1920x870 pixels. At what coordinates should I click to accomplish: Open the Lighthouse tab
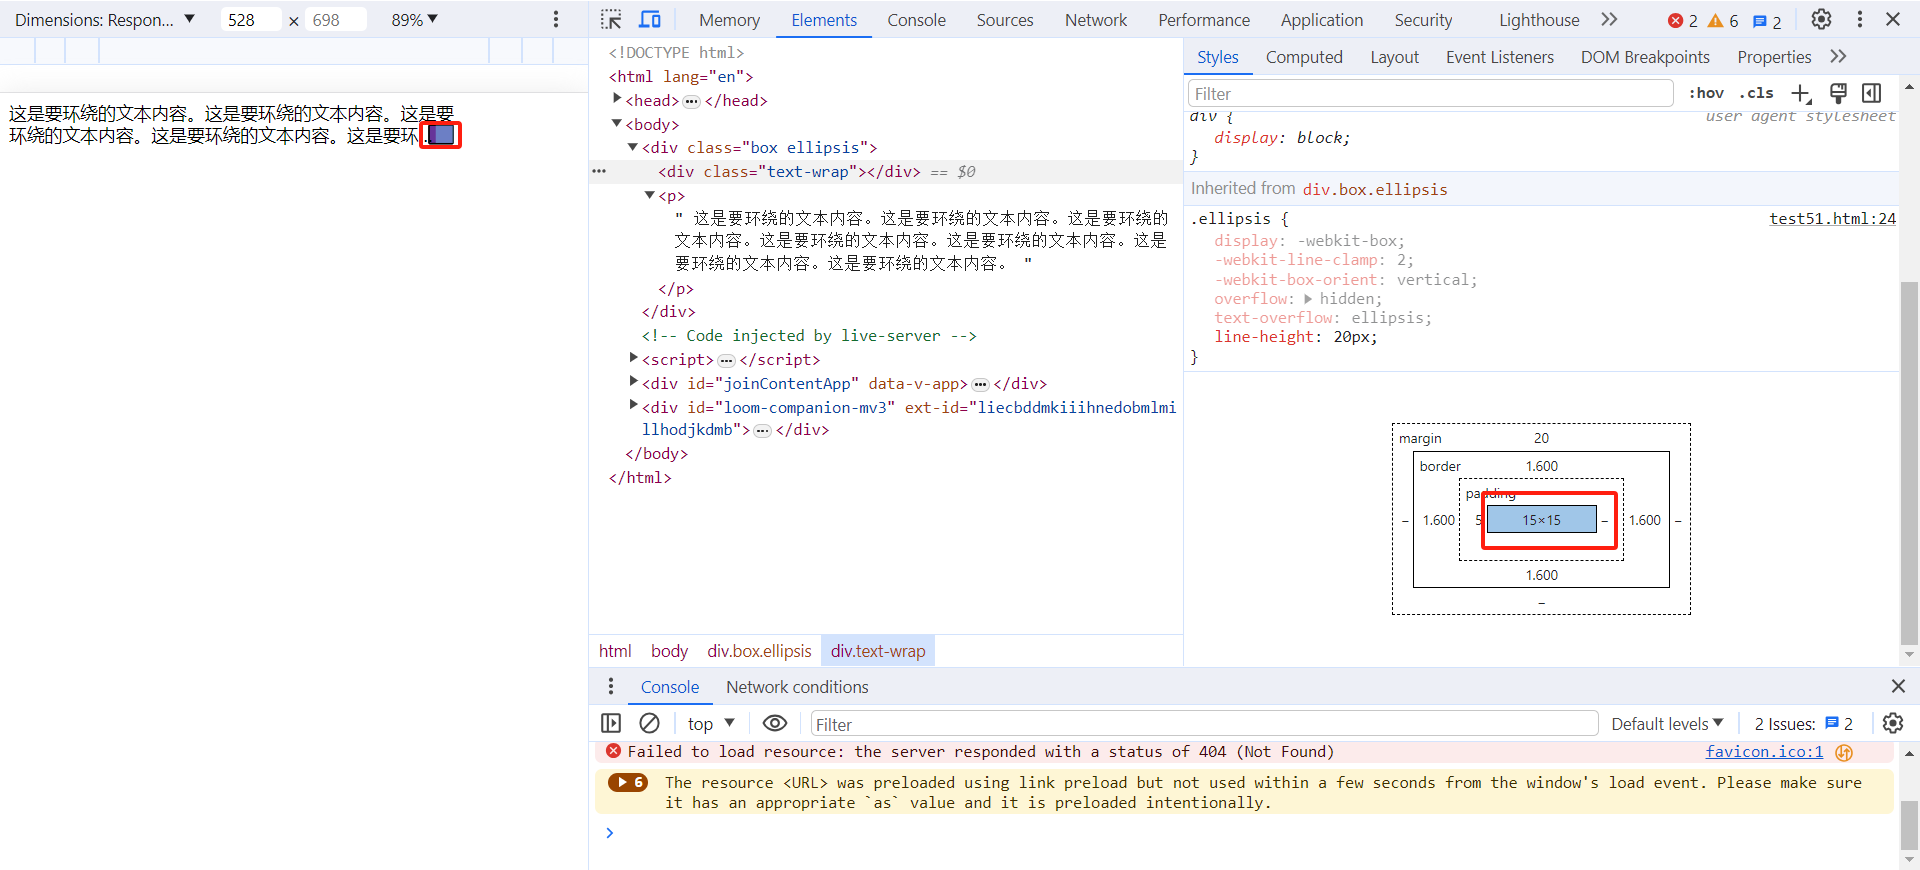(1539, 20)
